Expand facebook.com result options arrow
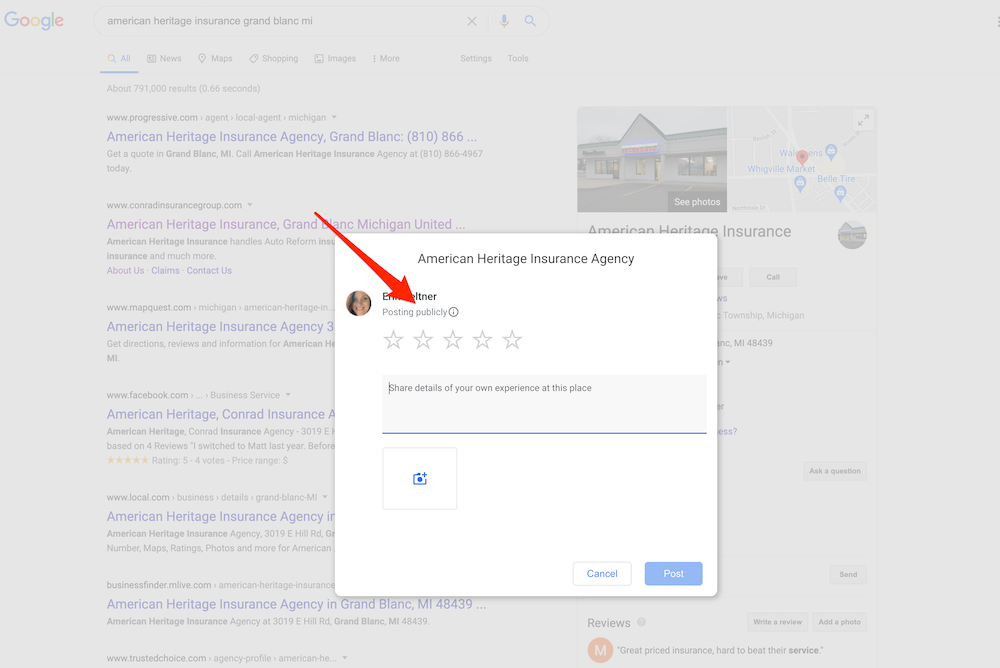 pyautogui.click(x=288, y=395)
